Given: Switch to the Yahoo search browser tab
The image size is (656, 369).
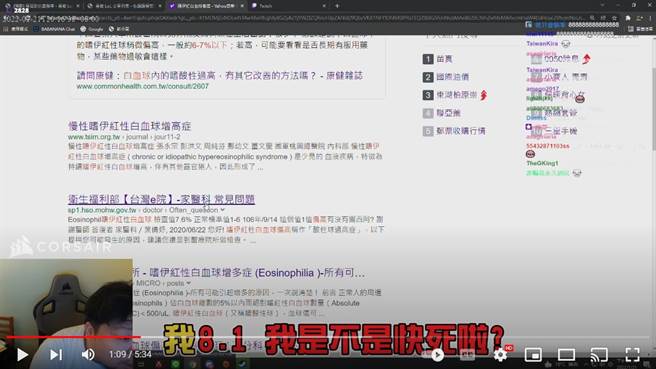Looking at the screenshot, I should tap(207, 6).
